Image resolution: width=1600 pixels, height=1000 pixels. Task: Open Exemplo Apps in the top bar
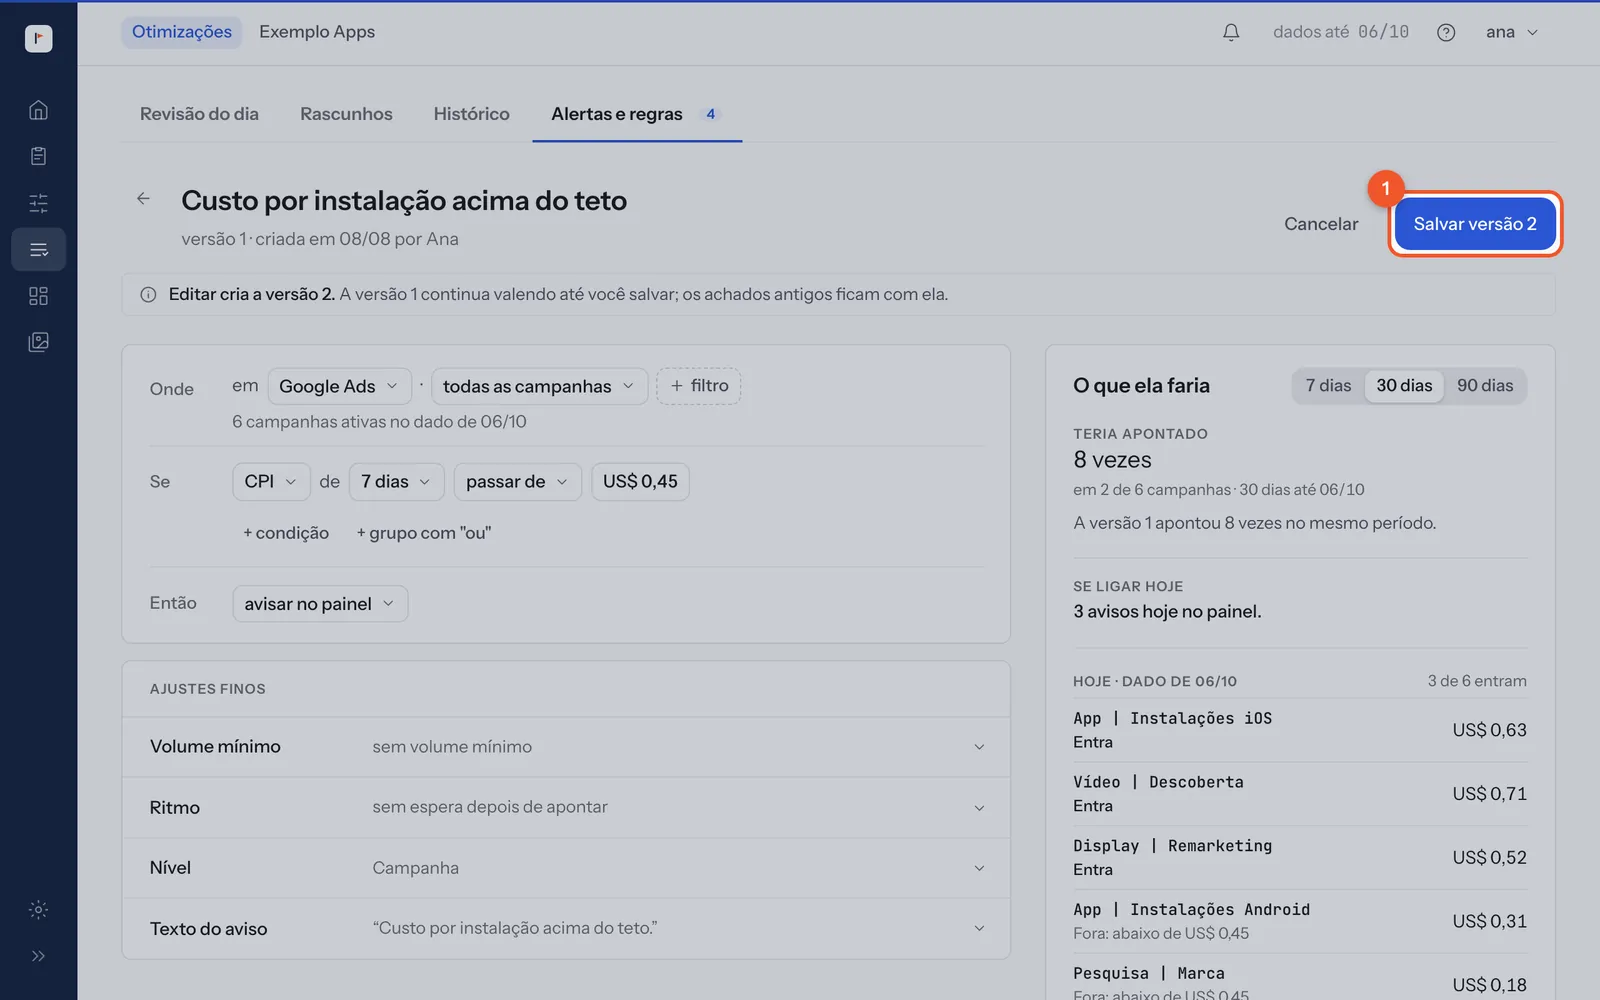coord(317,32)
